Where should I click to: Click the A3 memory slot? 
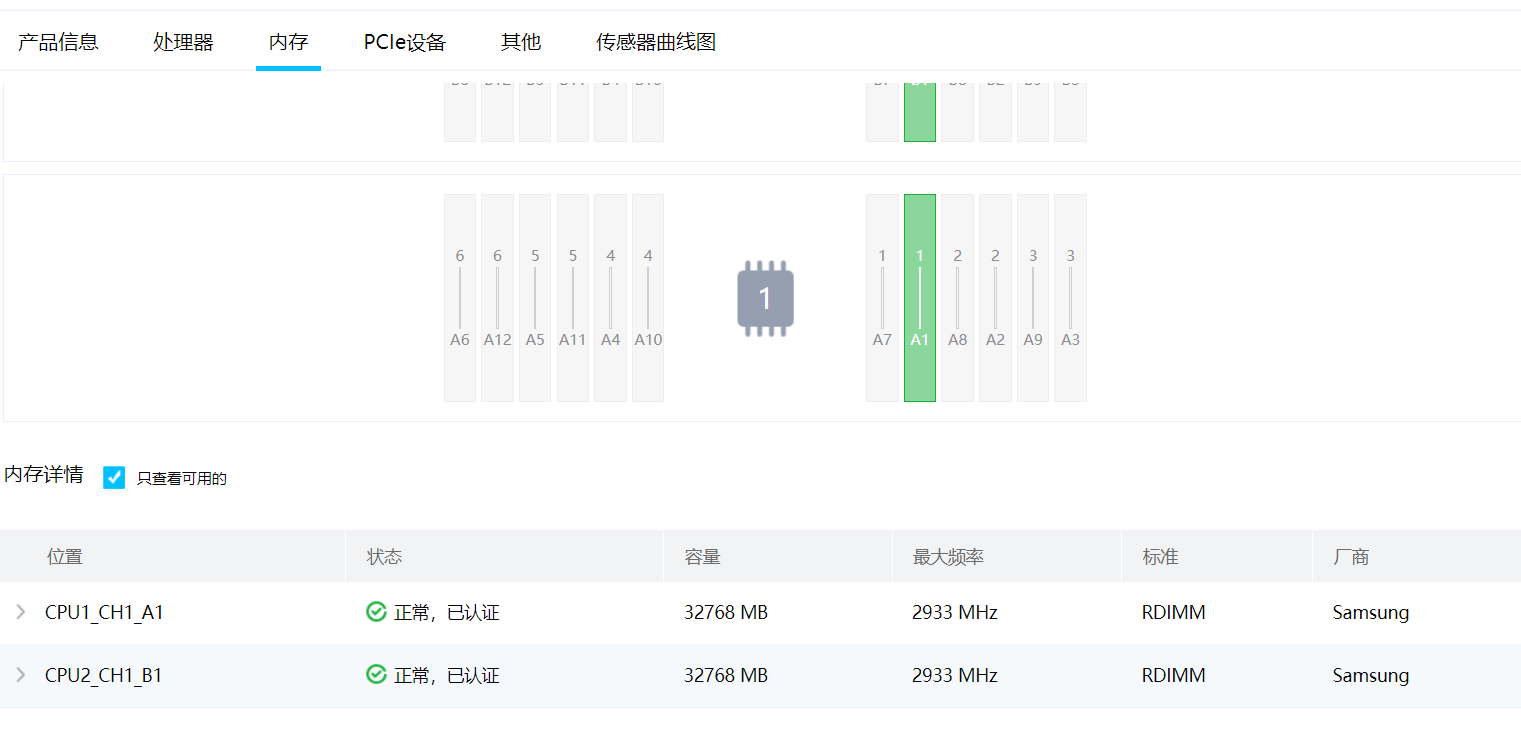click(1070, 298)
